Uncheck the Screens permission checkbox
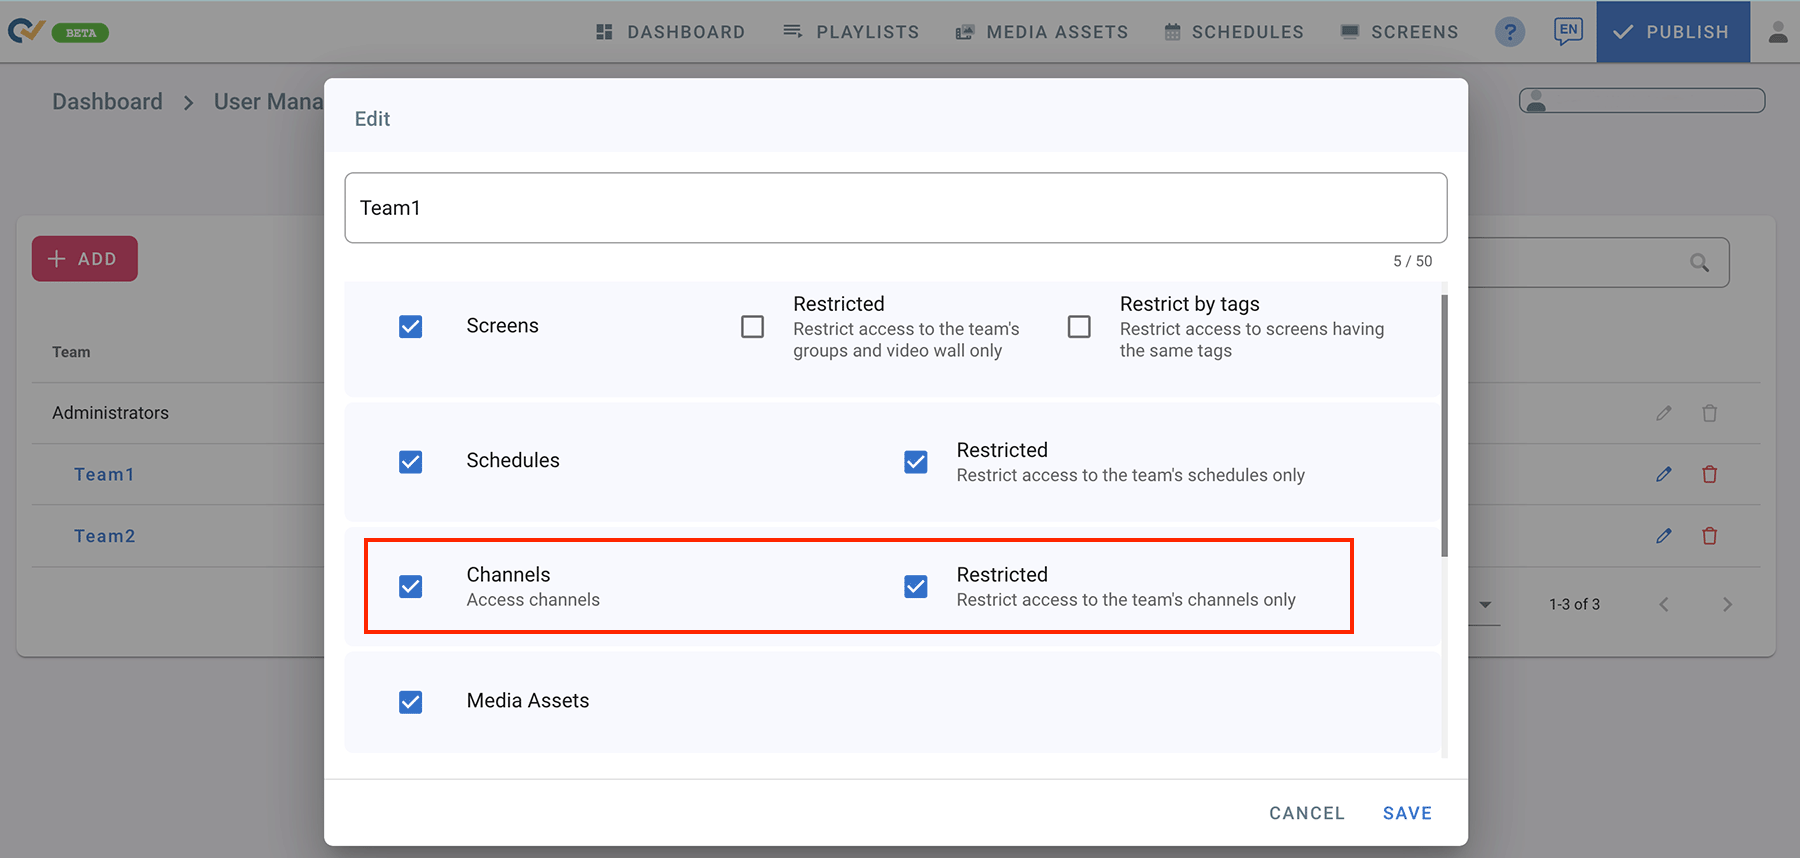Screen dimensions: 1800x858 click(x=410, y=327)
